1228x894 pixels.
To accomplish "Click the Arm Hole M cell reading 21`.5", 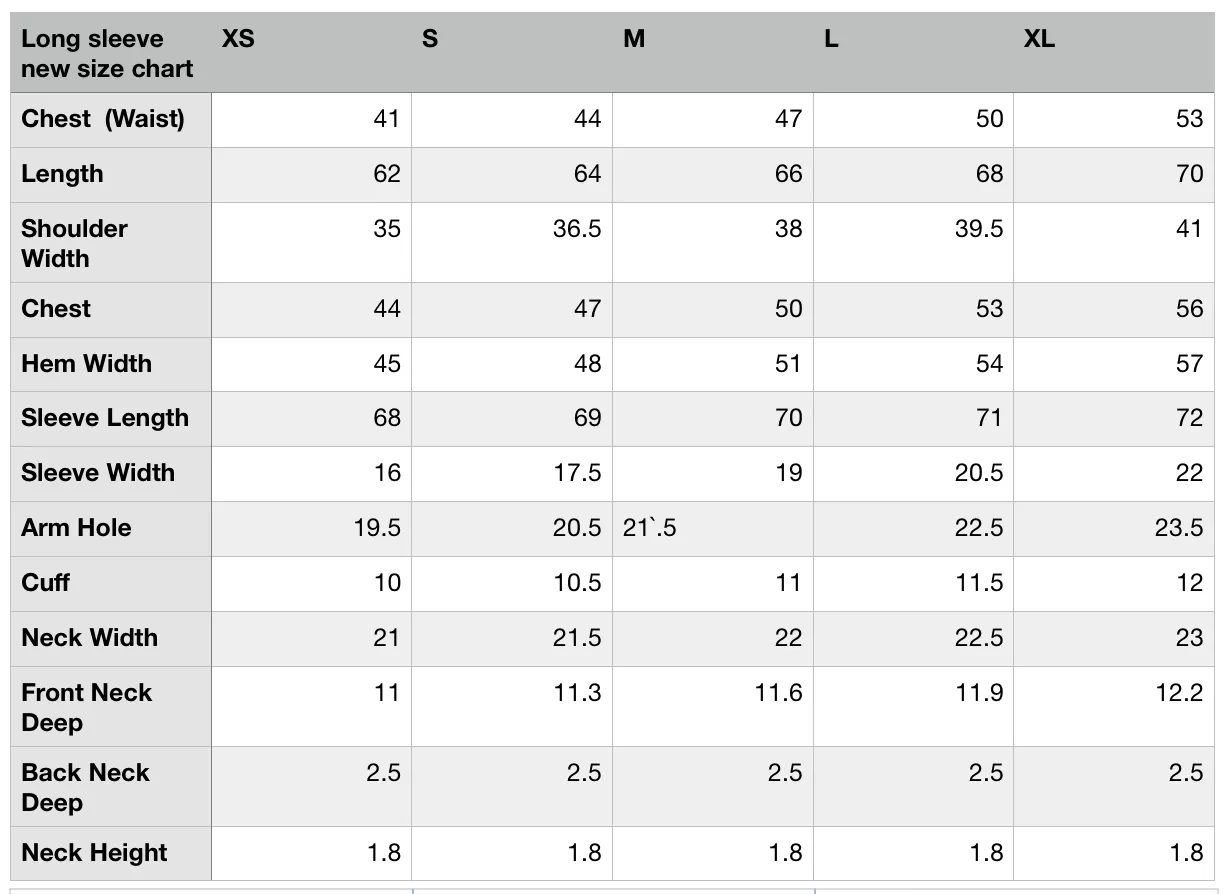I will click(x=713, y=529).
